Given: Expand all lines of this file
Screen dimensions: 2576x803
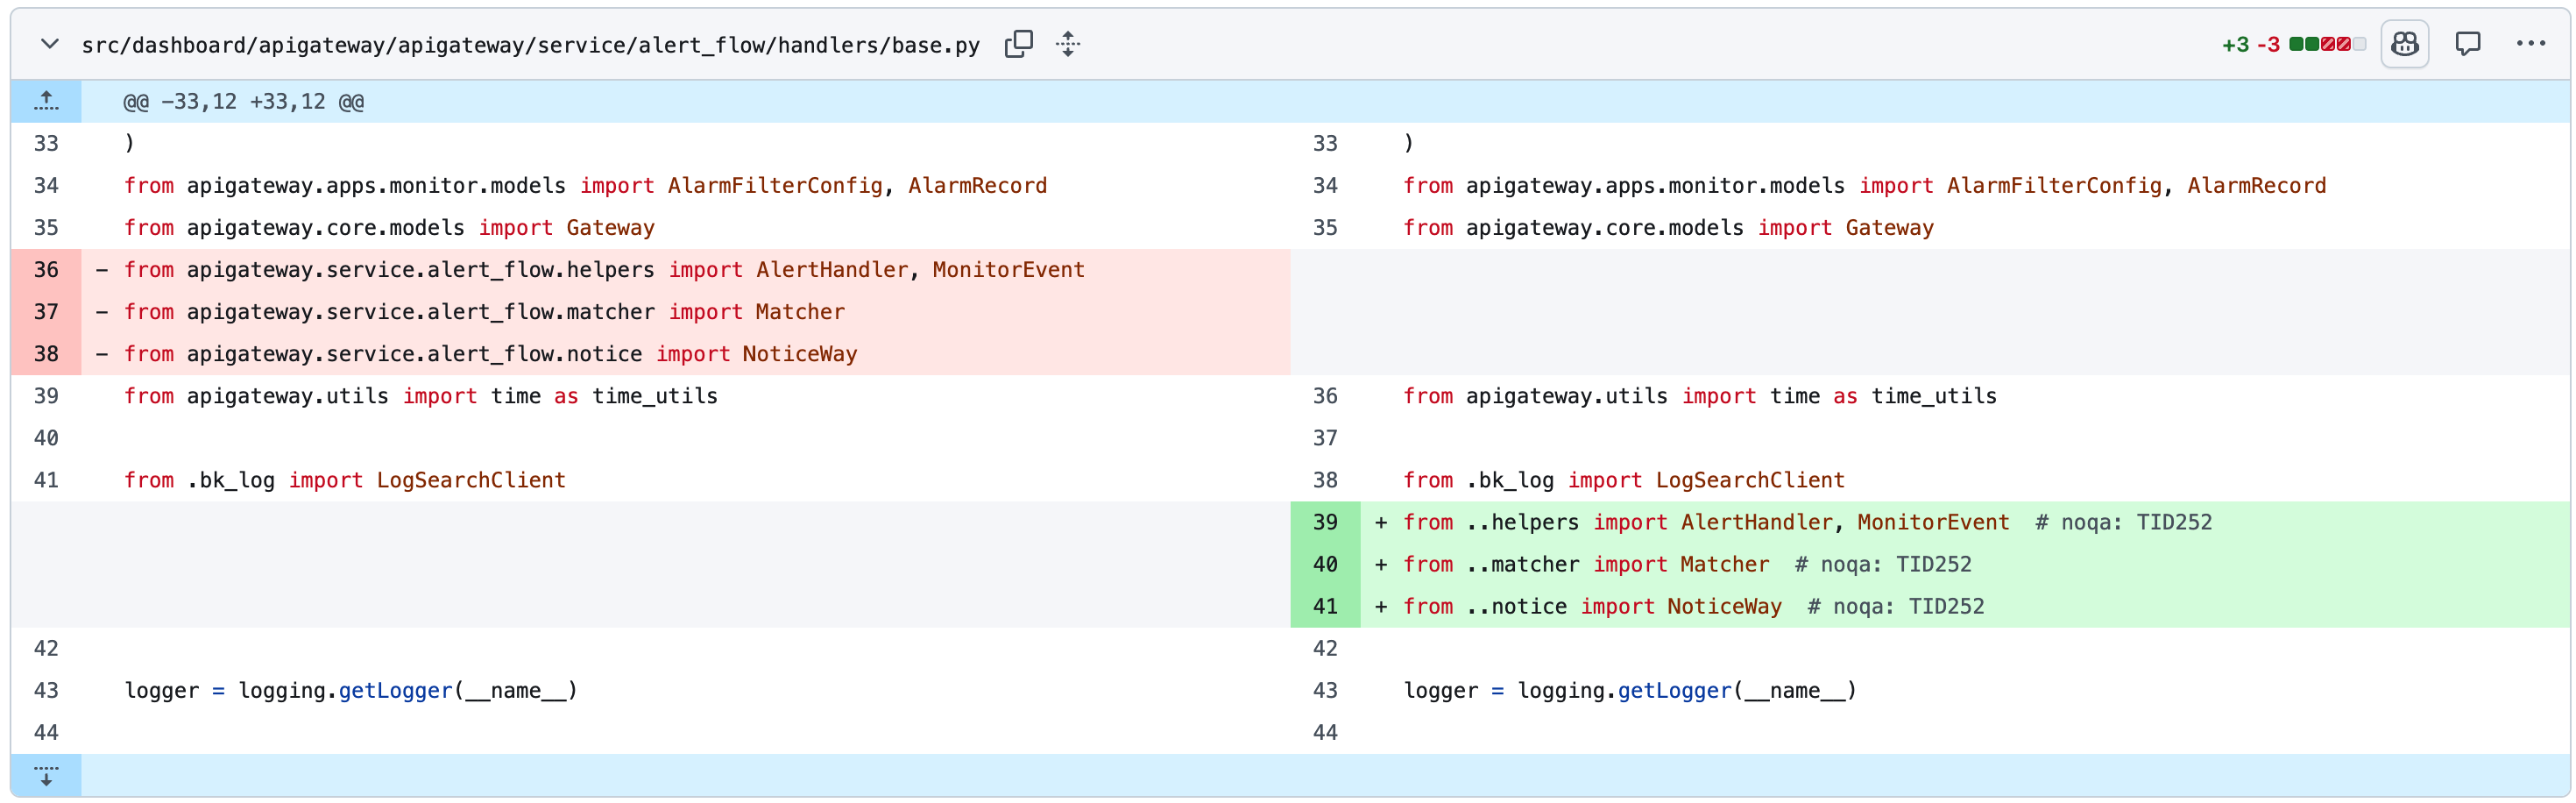Looking at the screenshot, I should pyautogui.click(x=1068, y=44).
